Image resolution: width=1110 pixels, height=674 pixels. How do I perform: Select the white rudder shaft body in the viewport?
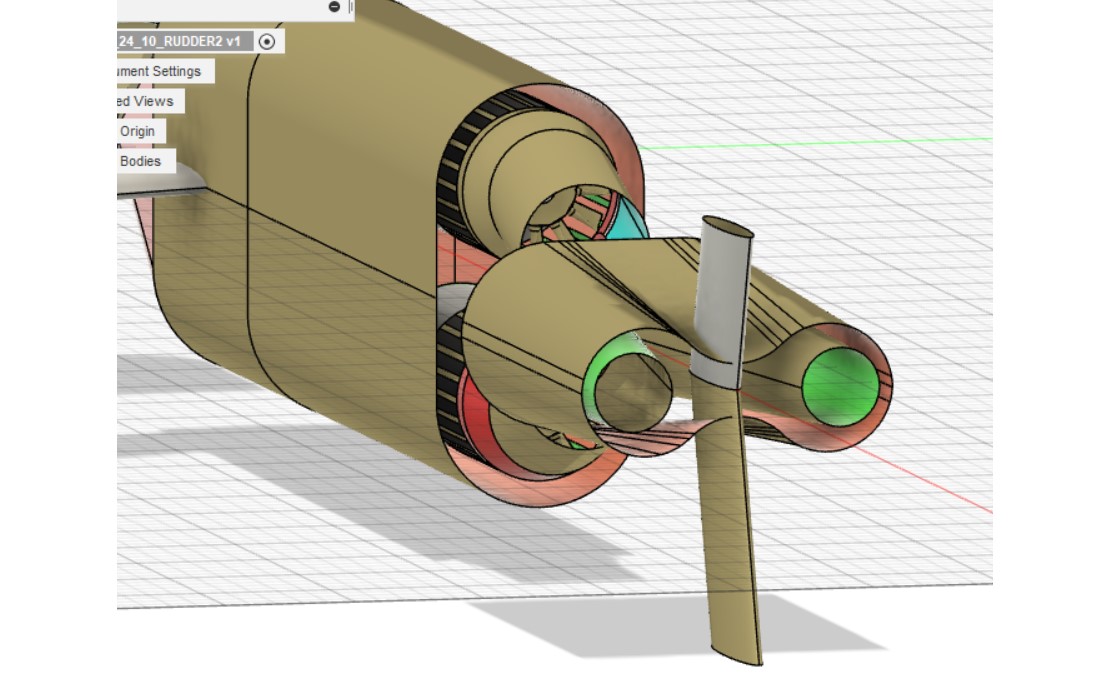point(721,302)
